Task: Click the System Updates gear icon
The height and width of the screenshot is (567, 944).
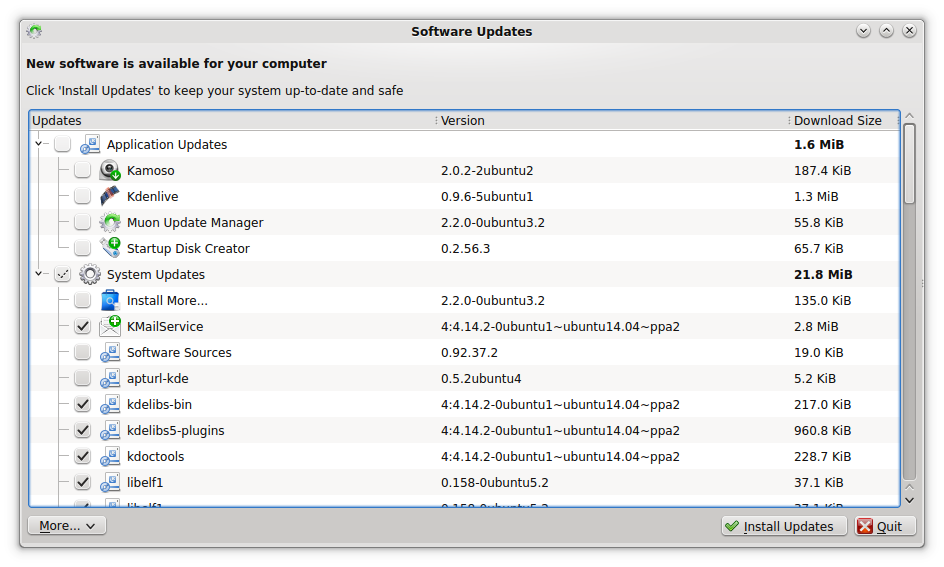Action: click(x=90, y=274)
